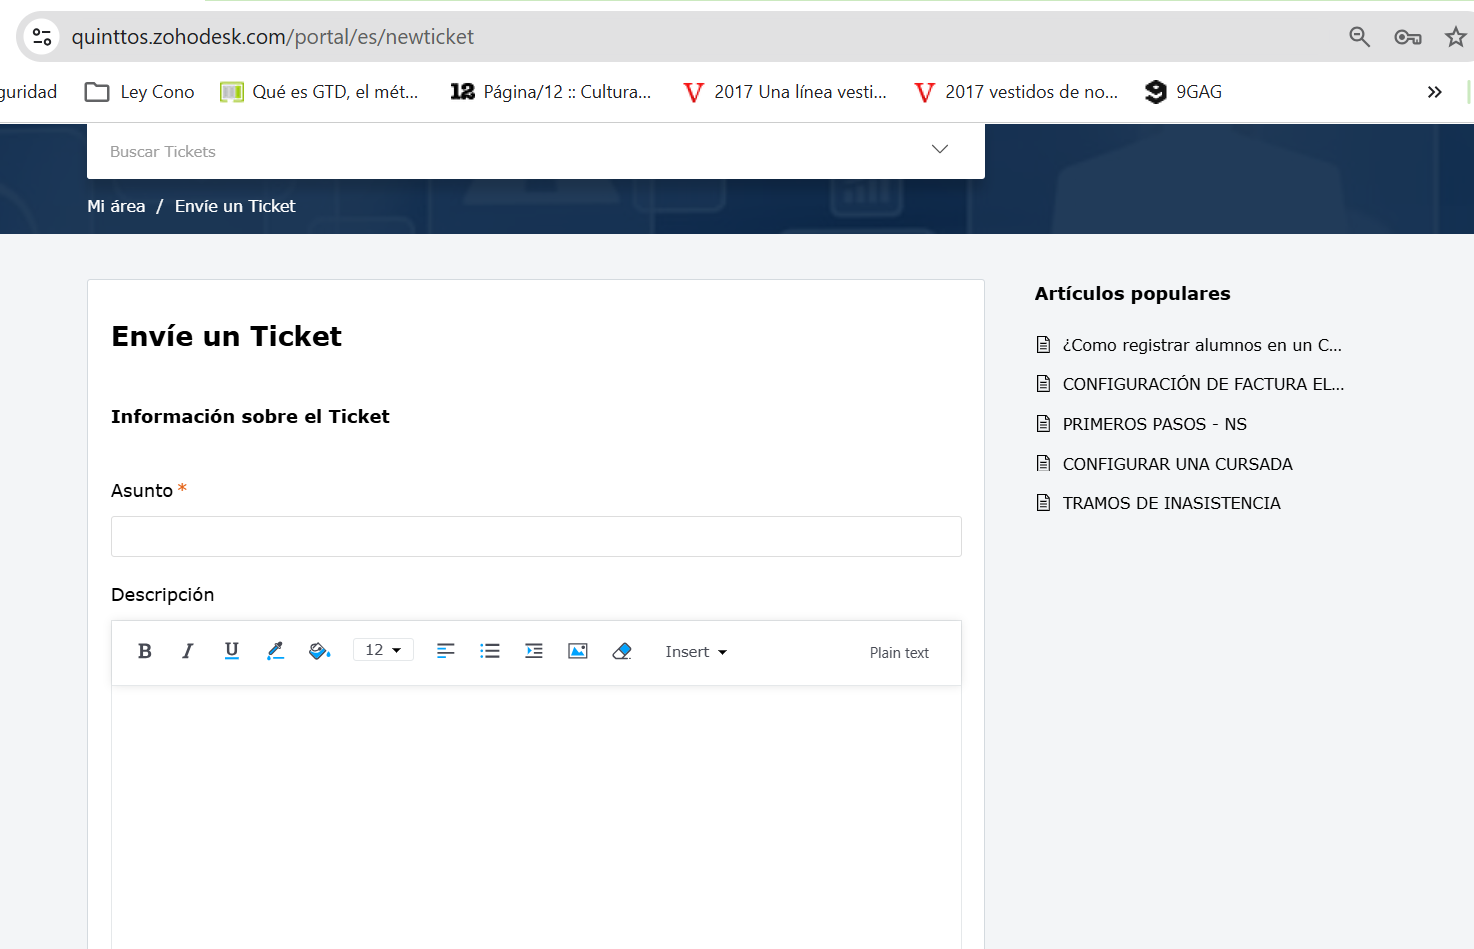
Task: Open the Qué es GTD bookmark
Action: point(319,92)
